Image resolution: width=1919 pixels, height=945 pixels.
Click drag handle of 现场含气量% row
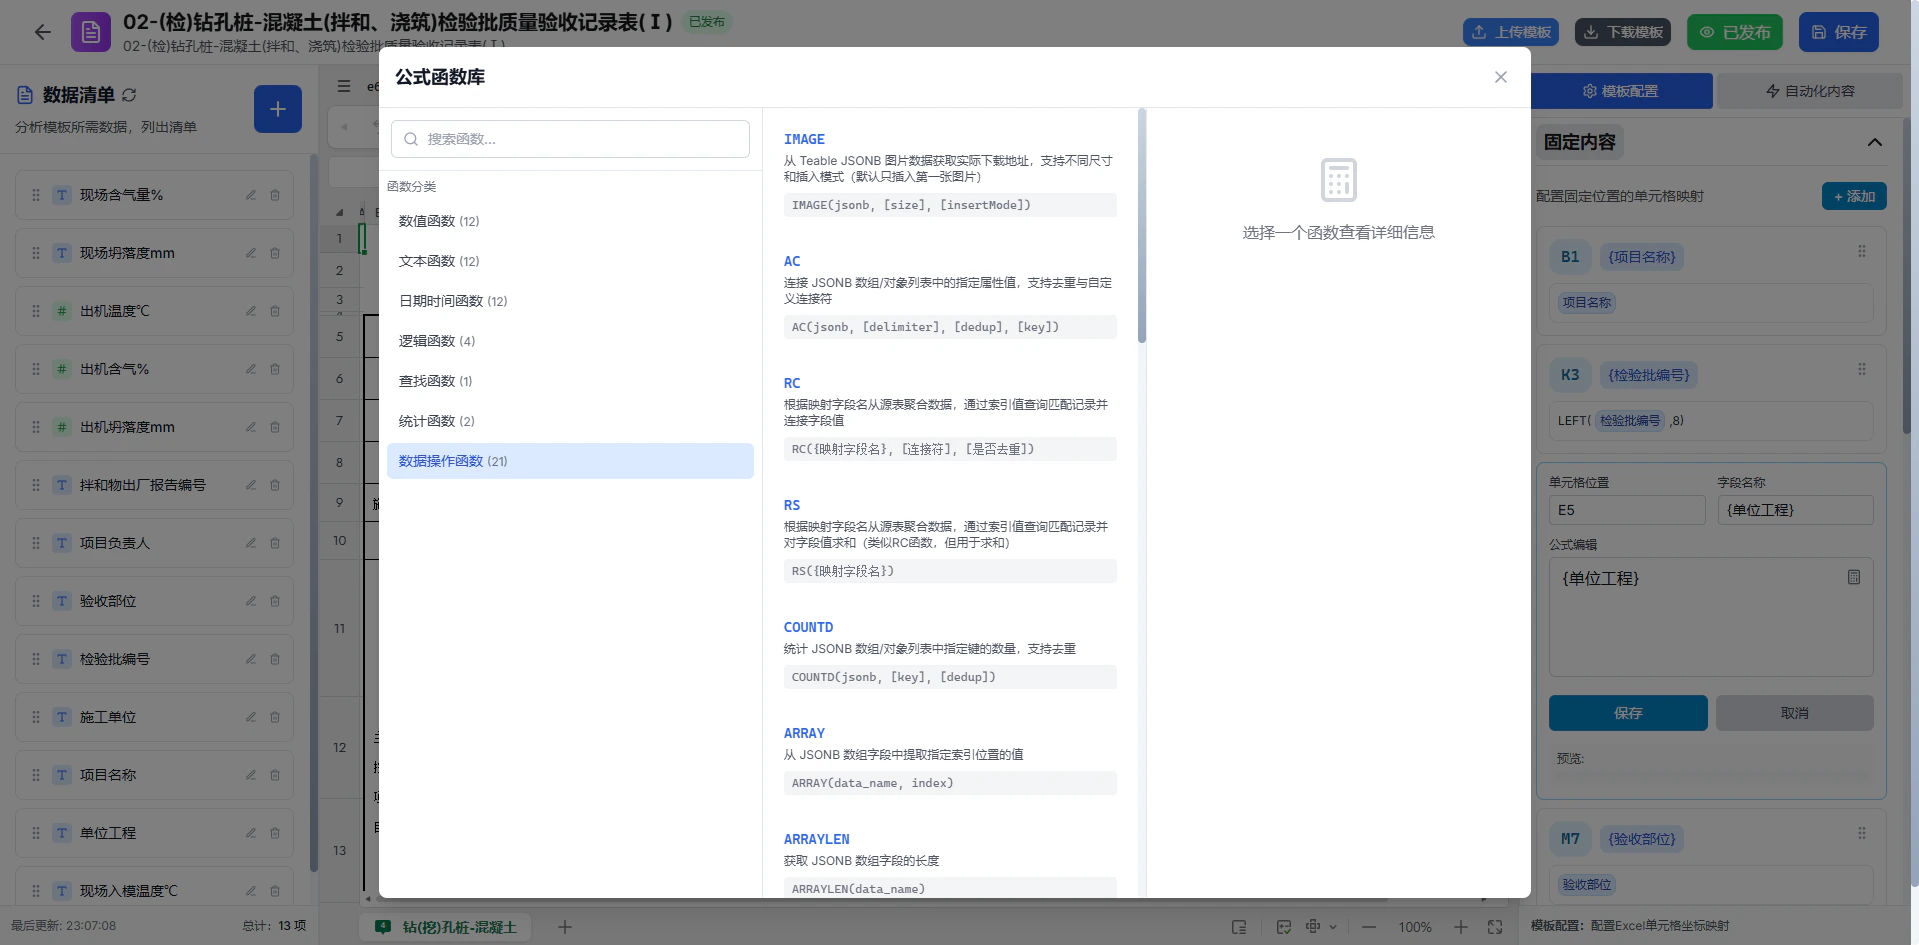36,195
